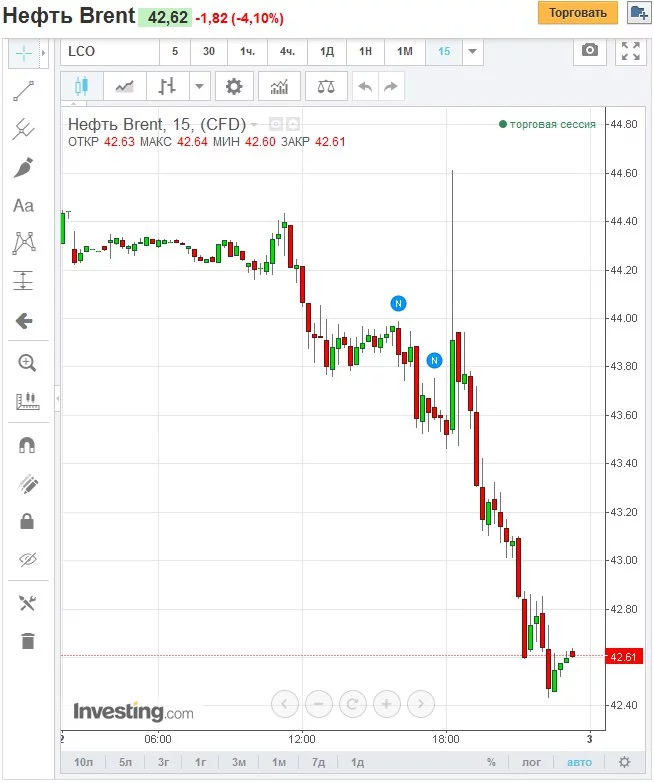
Task: Select the pitchfork drawing tool
Action: [x=23, y=129]
